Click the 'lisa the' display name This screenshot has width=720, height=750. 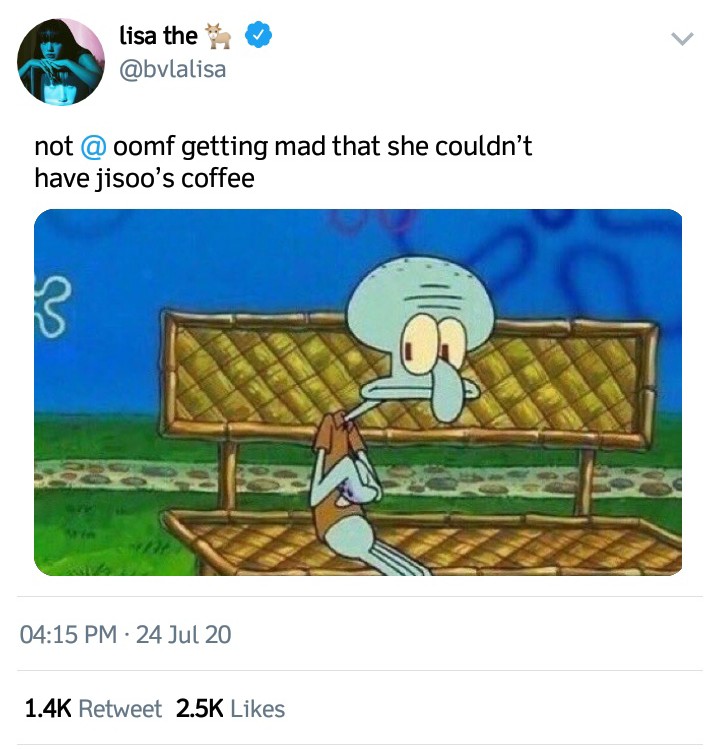tap(158, 36)
